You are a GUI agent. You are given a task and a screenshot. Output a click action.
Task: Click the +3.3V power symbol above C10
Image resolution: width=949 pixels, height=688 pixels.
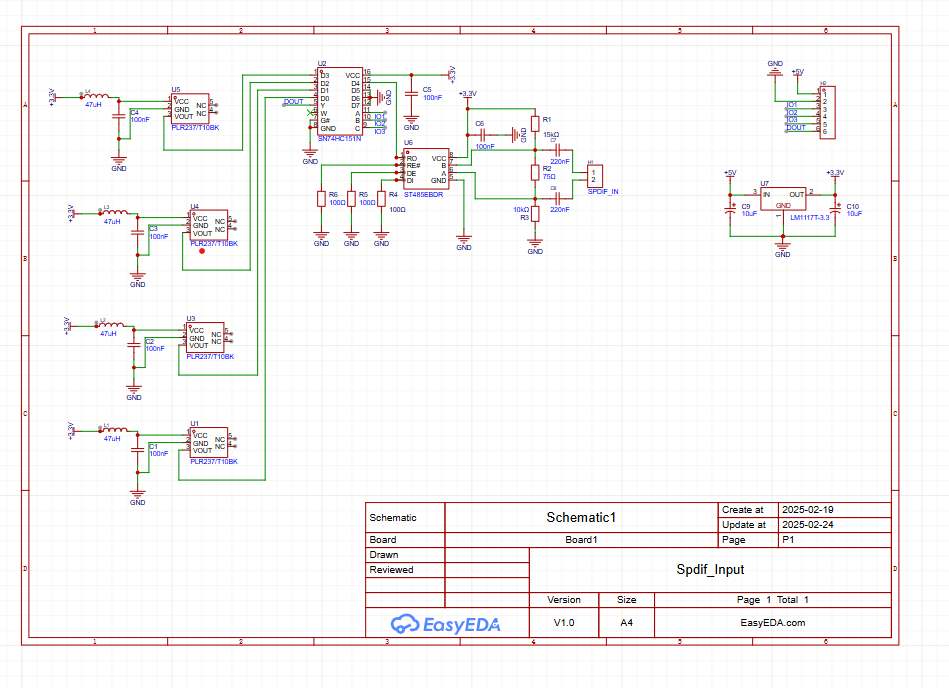pos(835,174)
